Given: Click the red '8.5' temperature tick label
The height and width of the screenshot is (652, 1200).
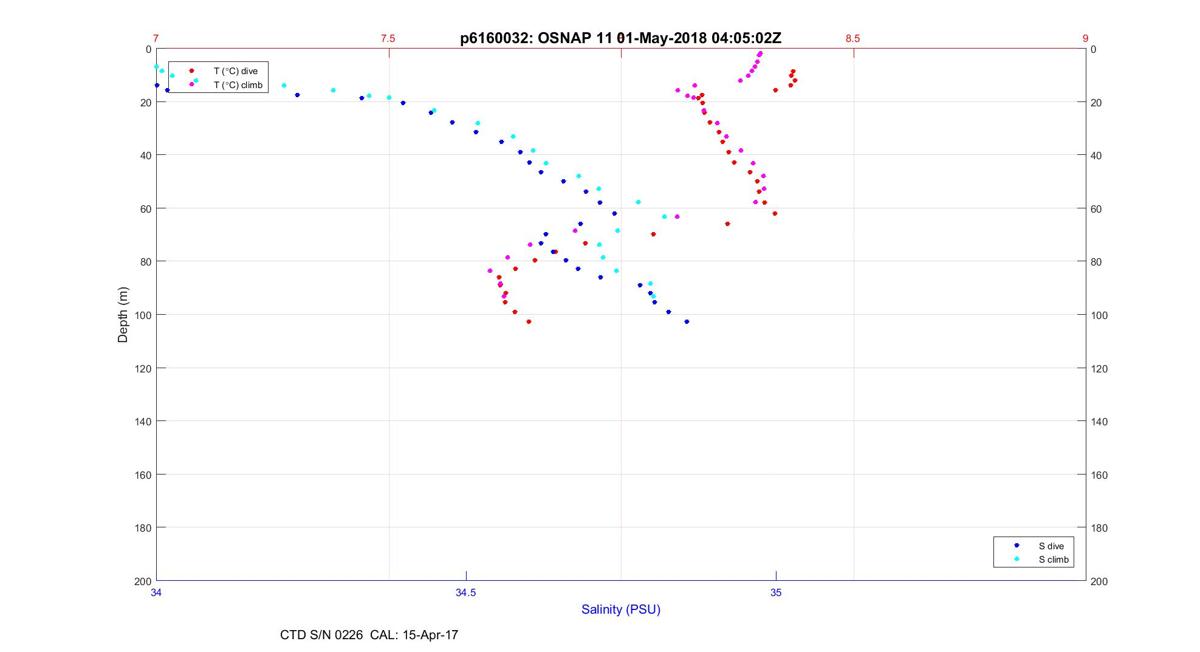Looking at the screenshot, I should (x=852, y=39).
